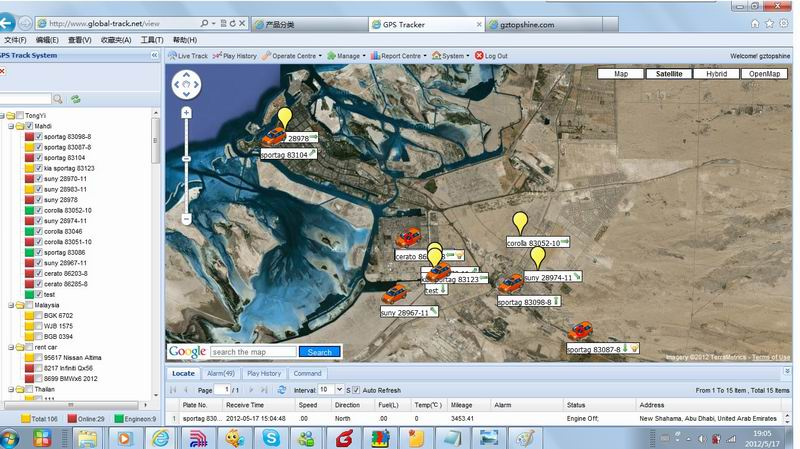Check the TongYi root checkbox

(x=20, y=115)
